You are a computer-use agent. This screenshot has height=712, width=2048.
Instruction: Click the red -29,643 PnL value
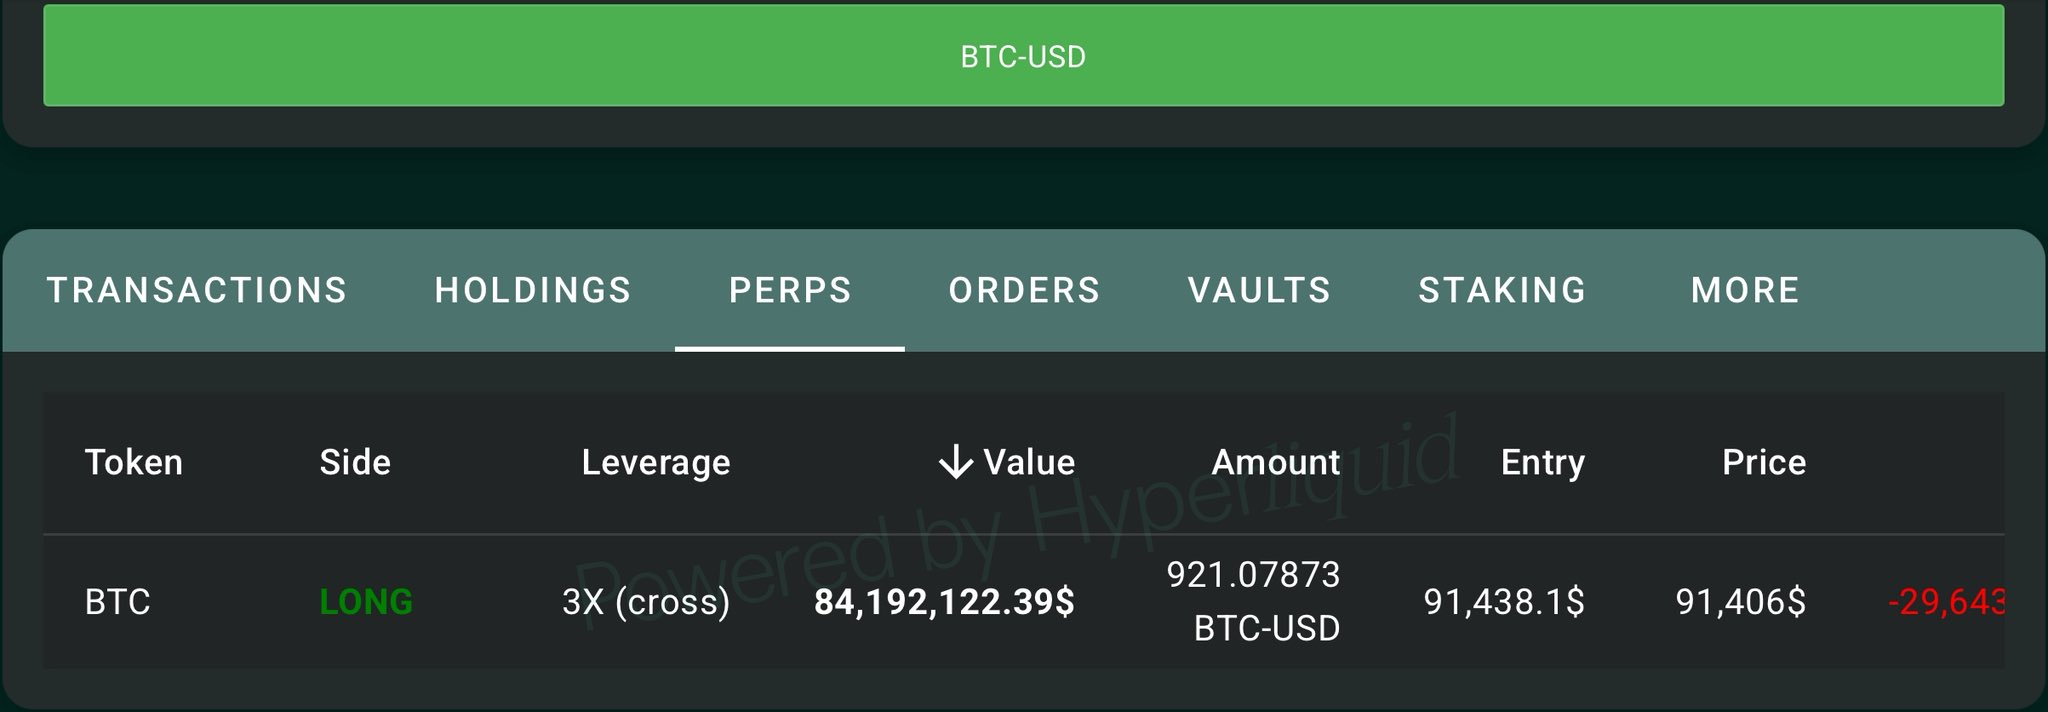pos(1945,602)
